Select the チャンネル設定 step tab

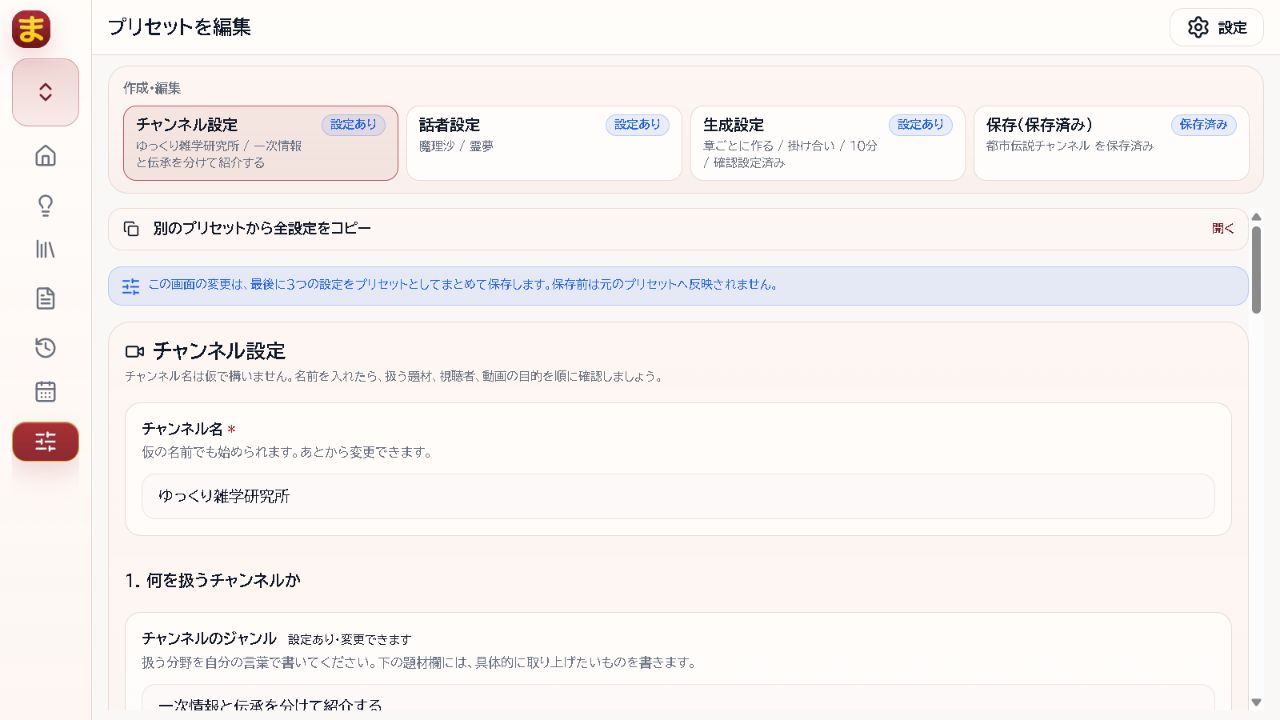click(x=260, y=143)
